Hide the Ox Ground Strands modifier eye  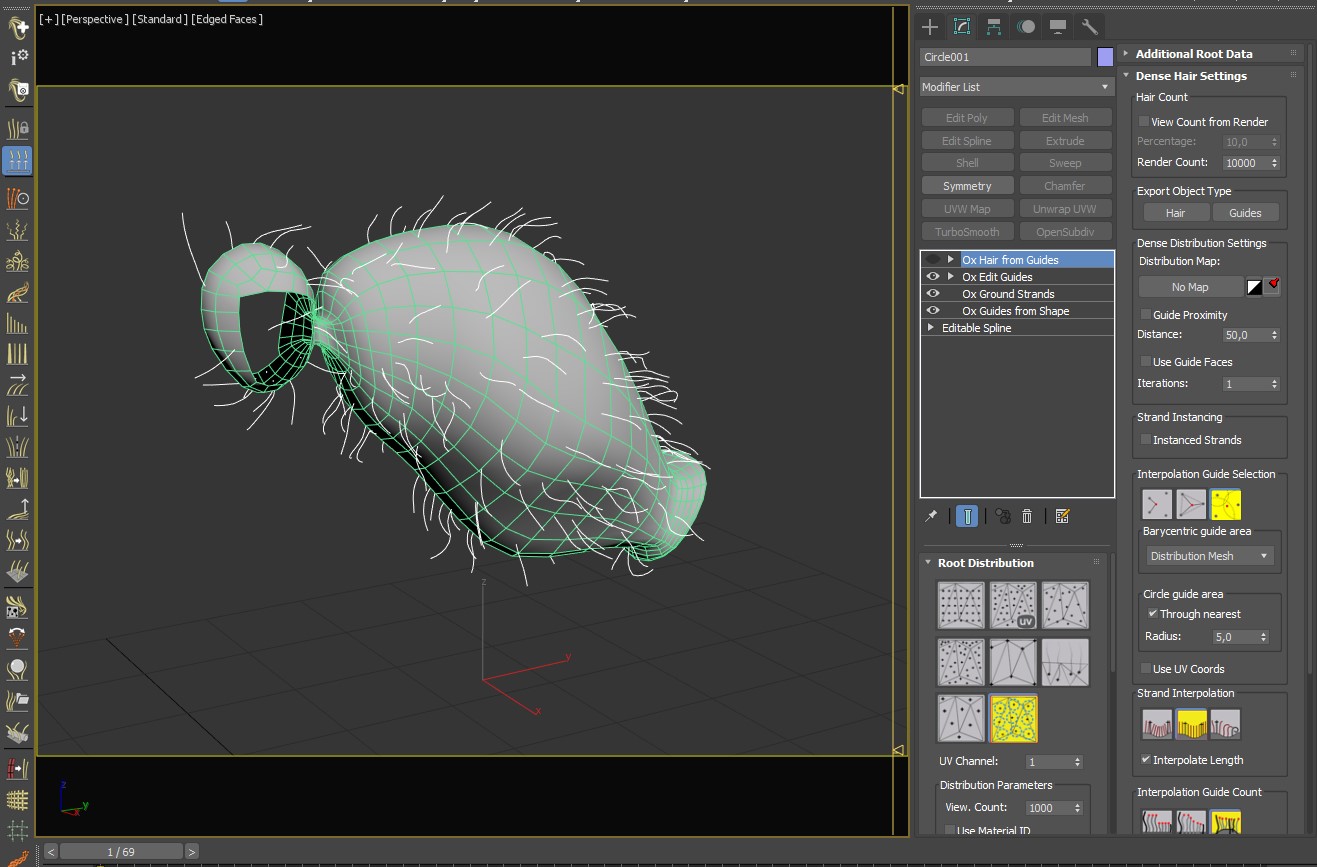pyautogui.click(x=933, y=294)
